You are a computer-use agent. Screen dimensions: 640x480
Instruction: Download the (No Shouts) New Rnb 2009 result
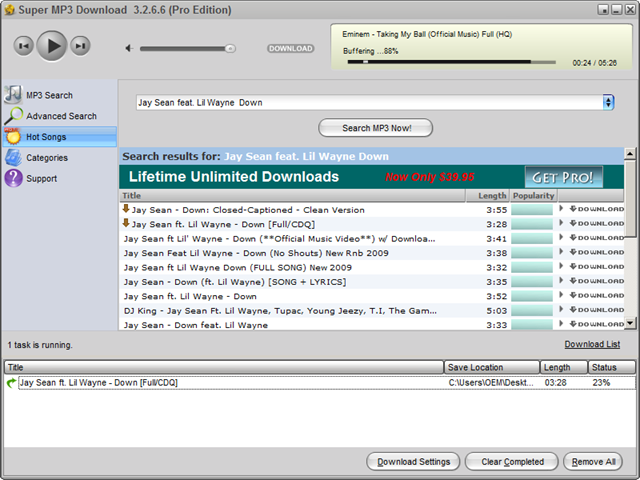pyautogui.click(x=597, y=252)
